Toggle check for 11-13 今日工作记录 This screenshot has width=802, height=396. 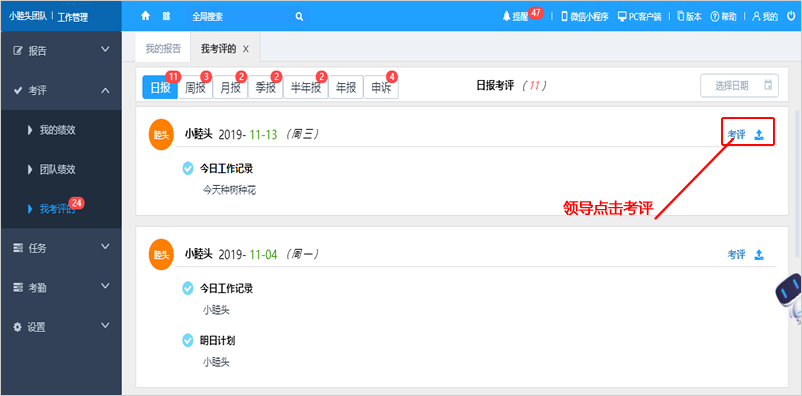pyautogui.click(x=188, y=168)
